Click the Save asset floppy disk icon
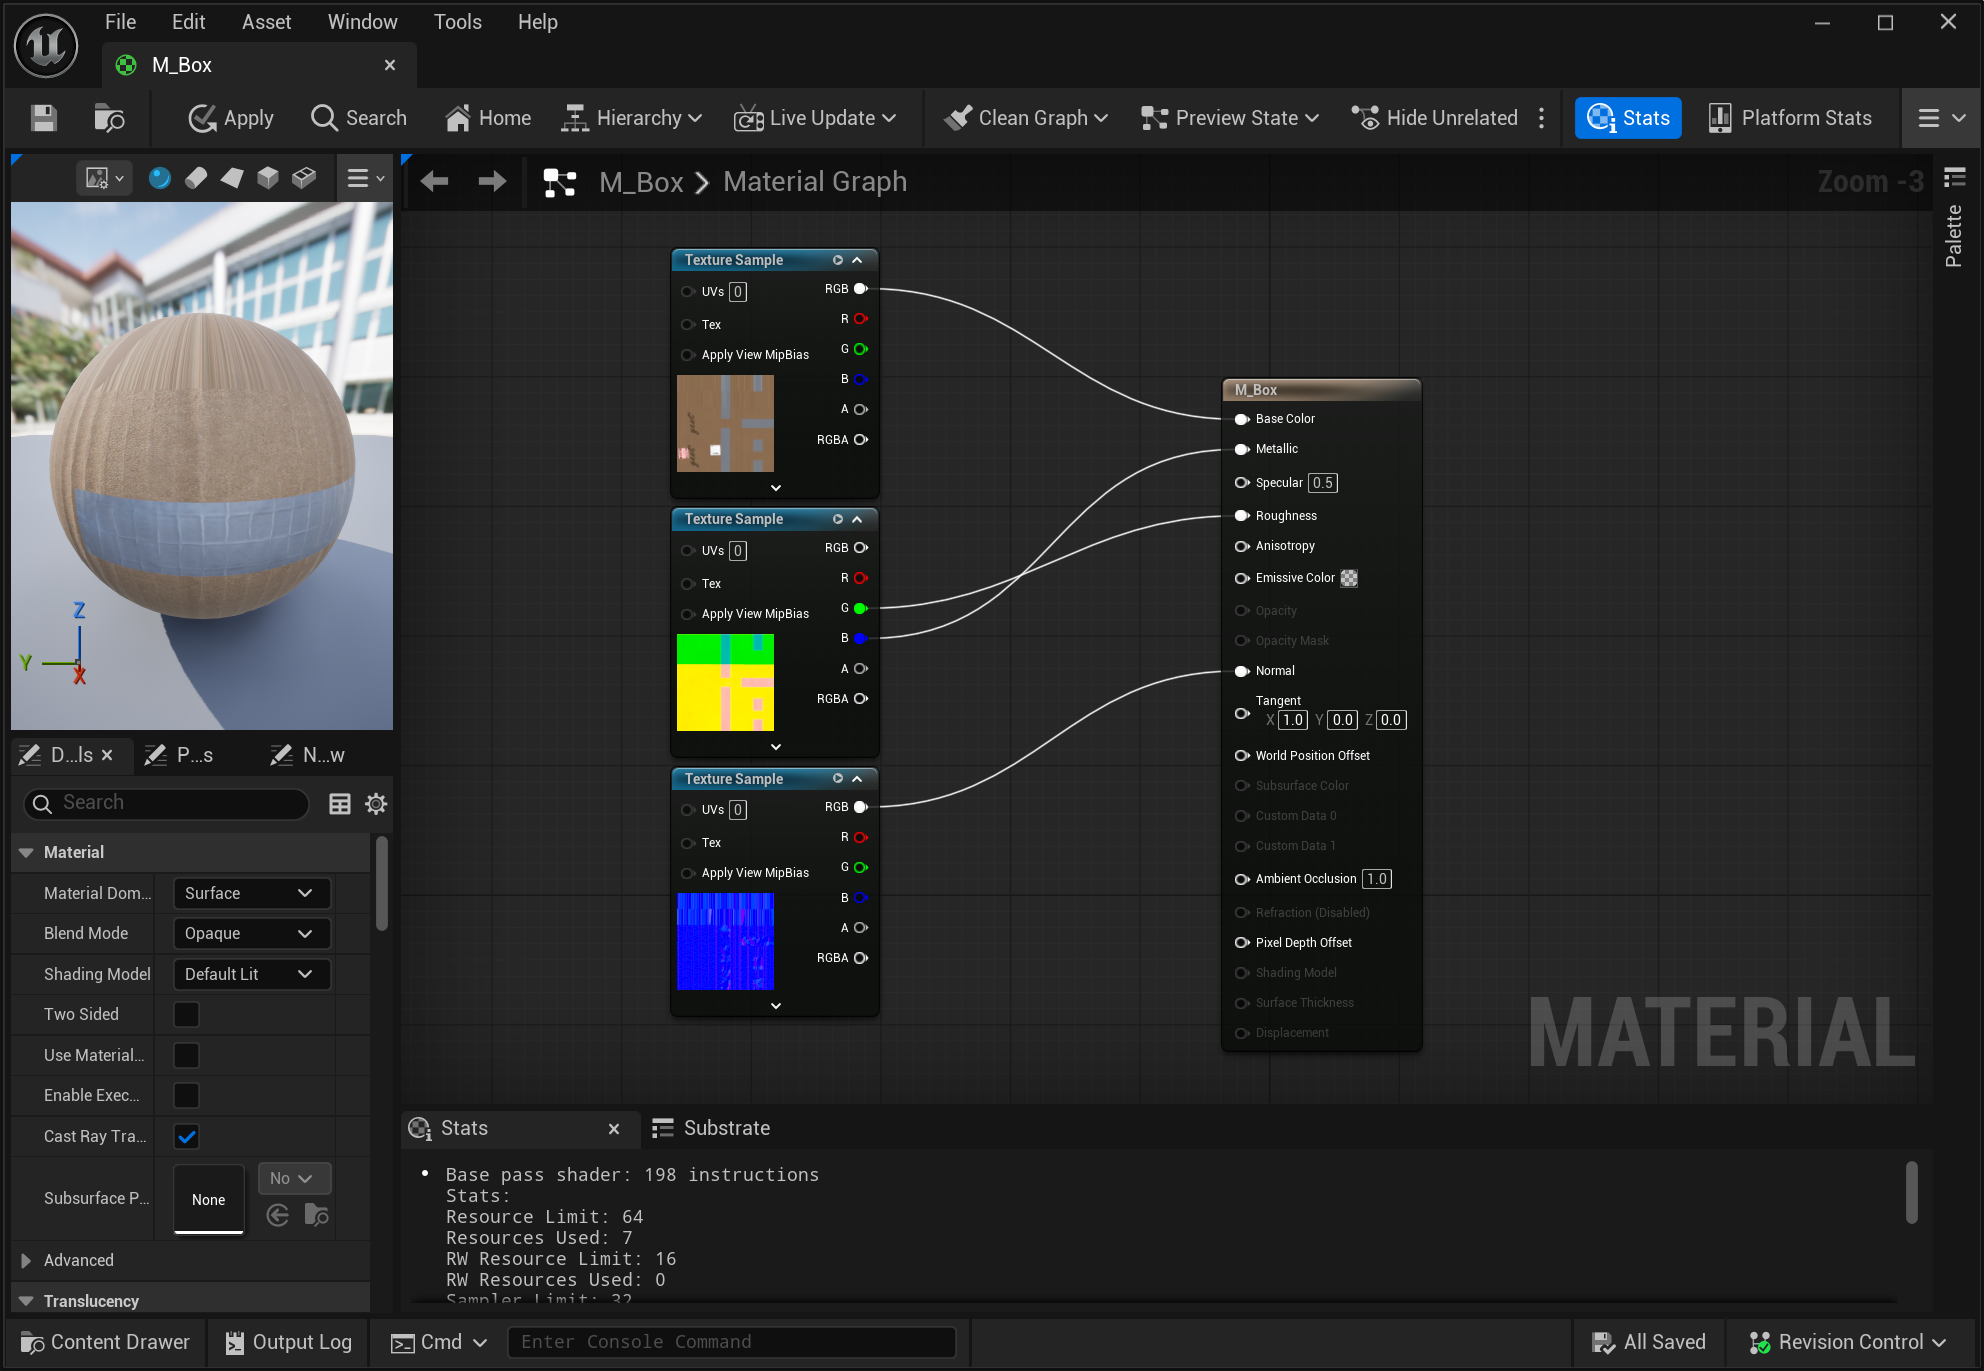This screenshot has height=1371, width=1984. click(x=43, y=118)
